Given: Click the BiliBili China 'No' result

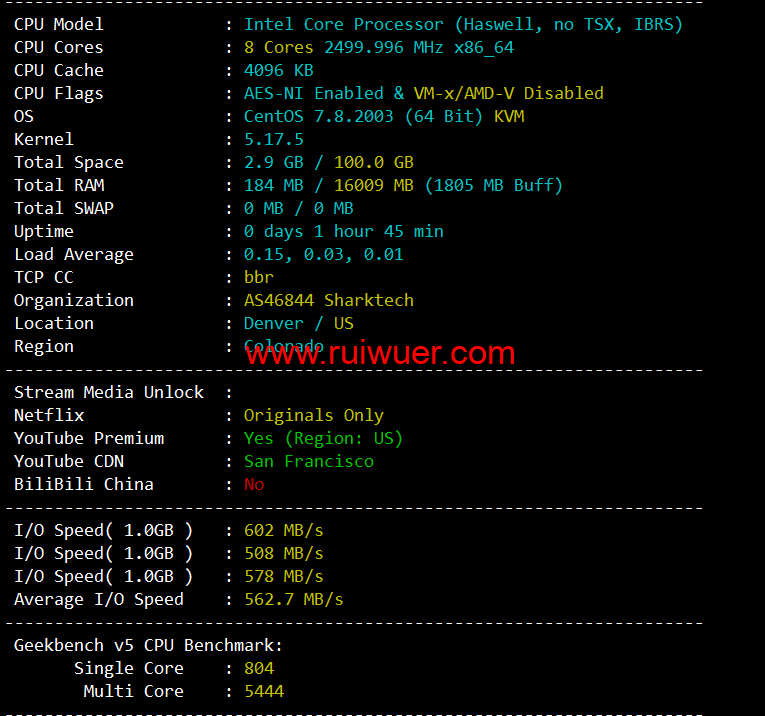Looking at the screenshot, I should (x=254, y=484).
